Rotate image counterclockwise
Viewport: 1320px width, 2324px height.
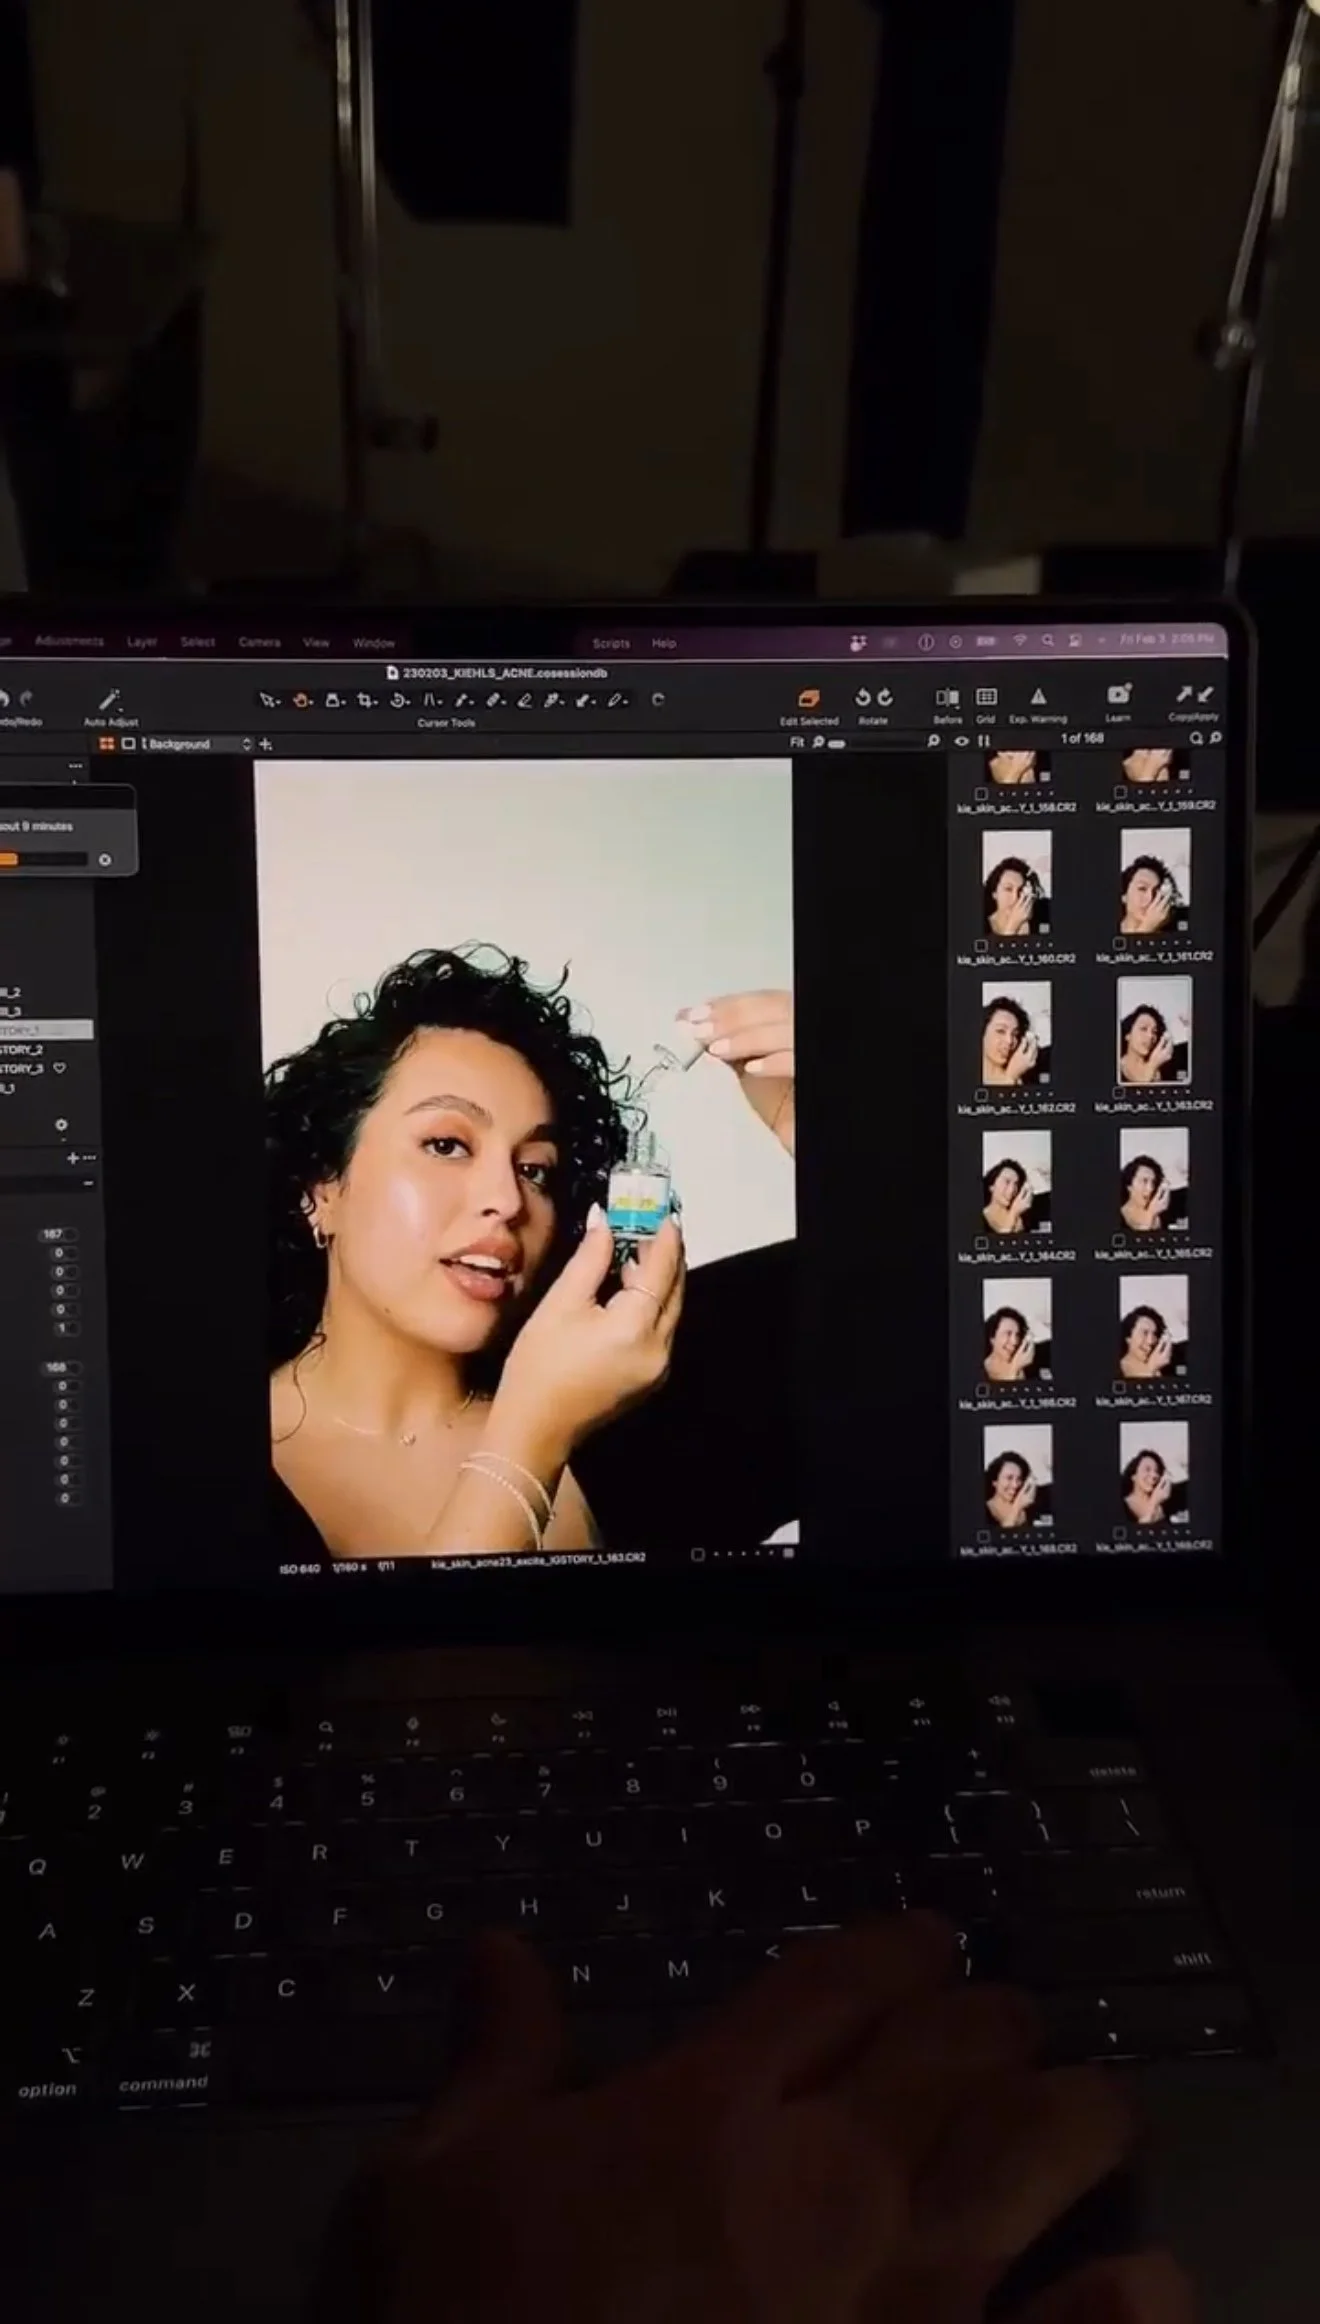coord(862,697)
